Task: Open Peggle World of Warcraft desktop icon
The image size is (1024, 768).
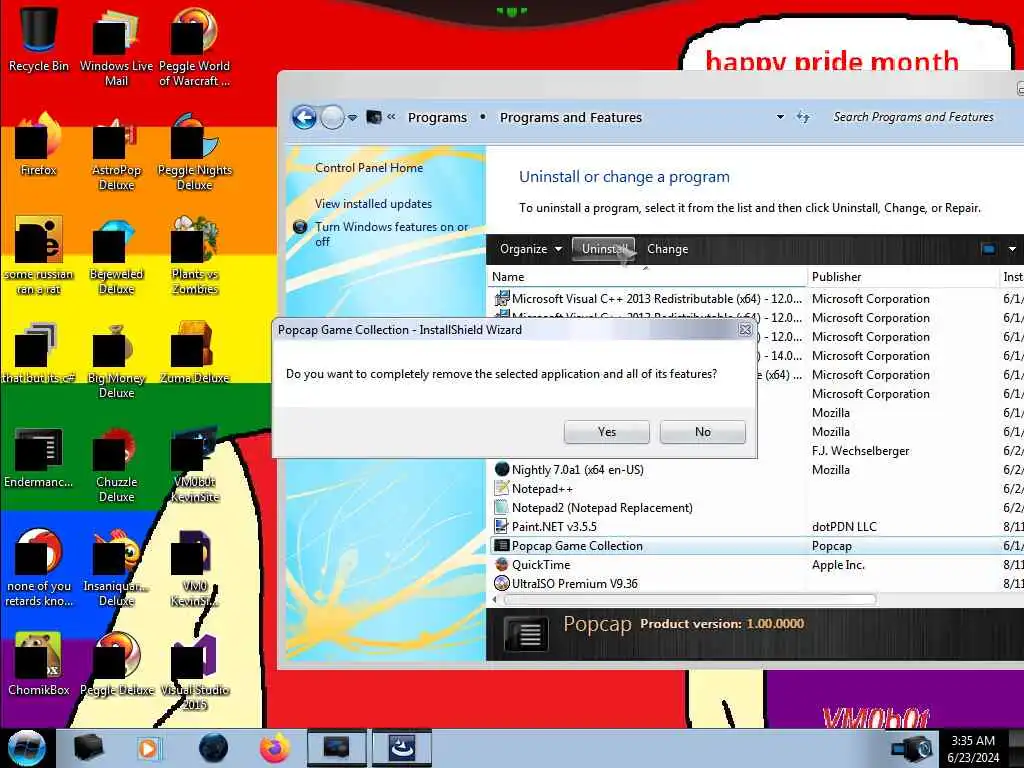Action: click(195, 47)
